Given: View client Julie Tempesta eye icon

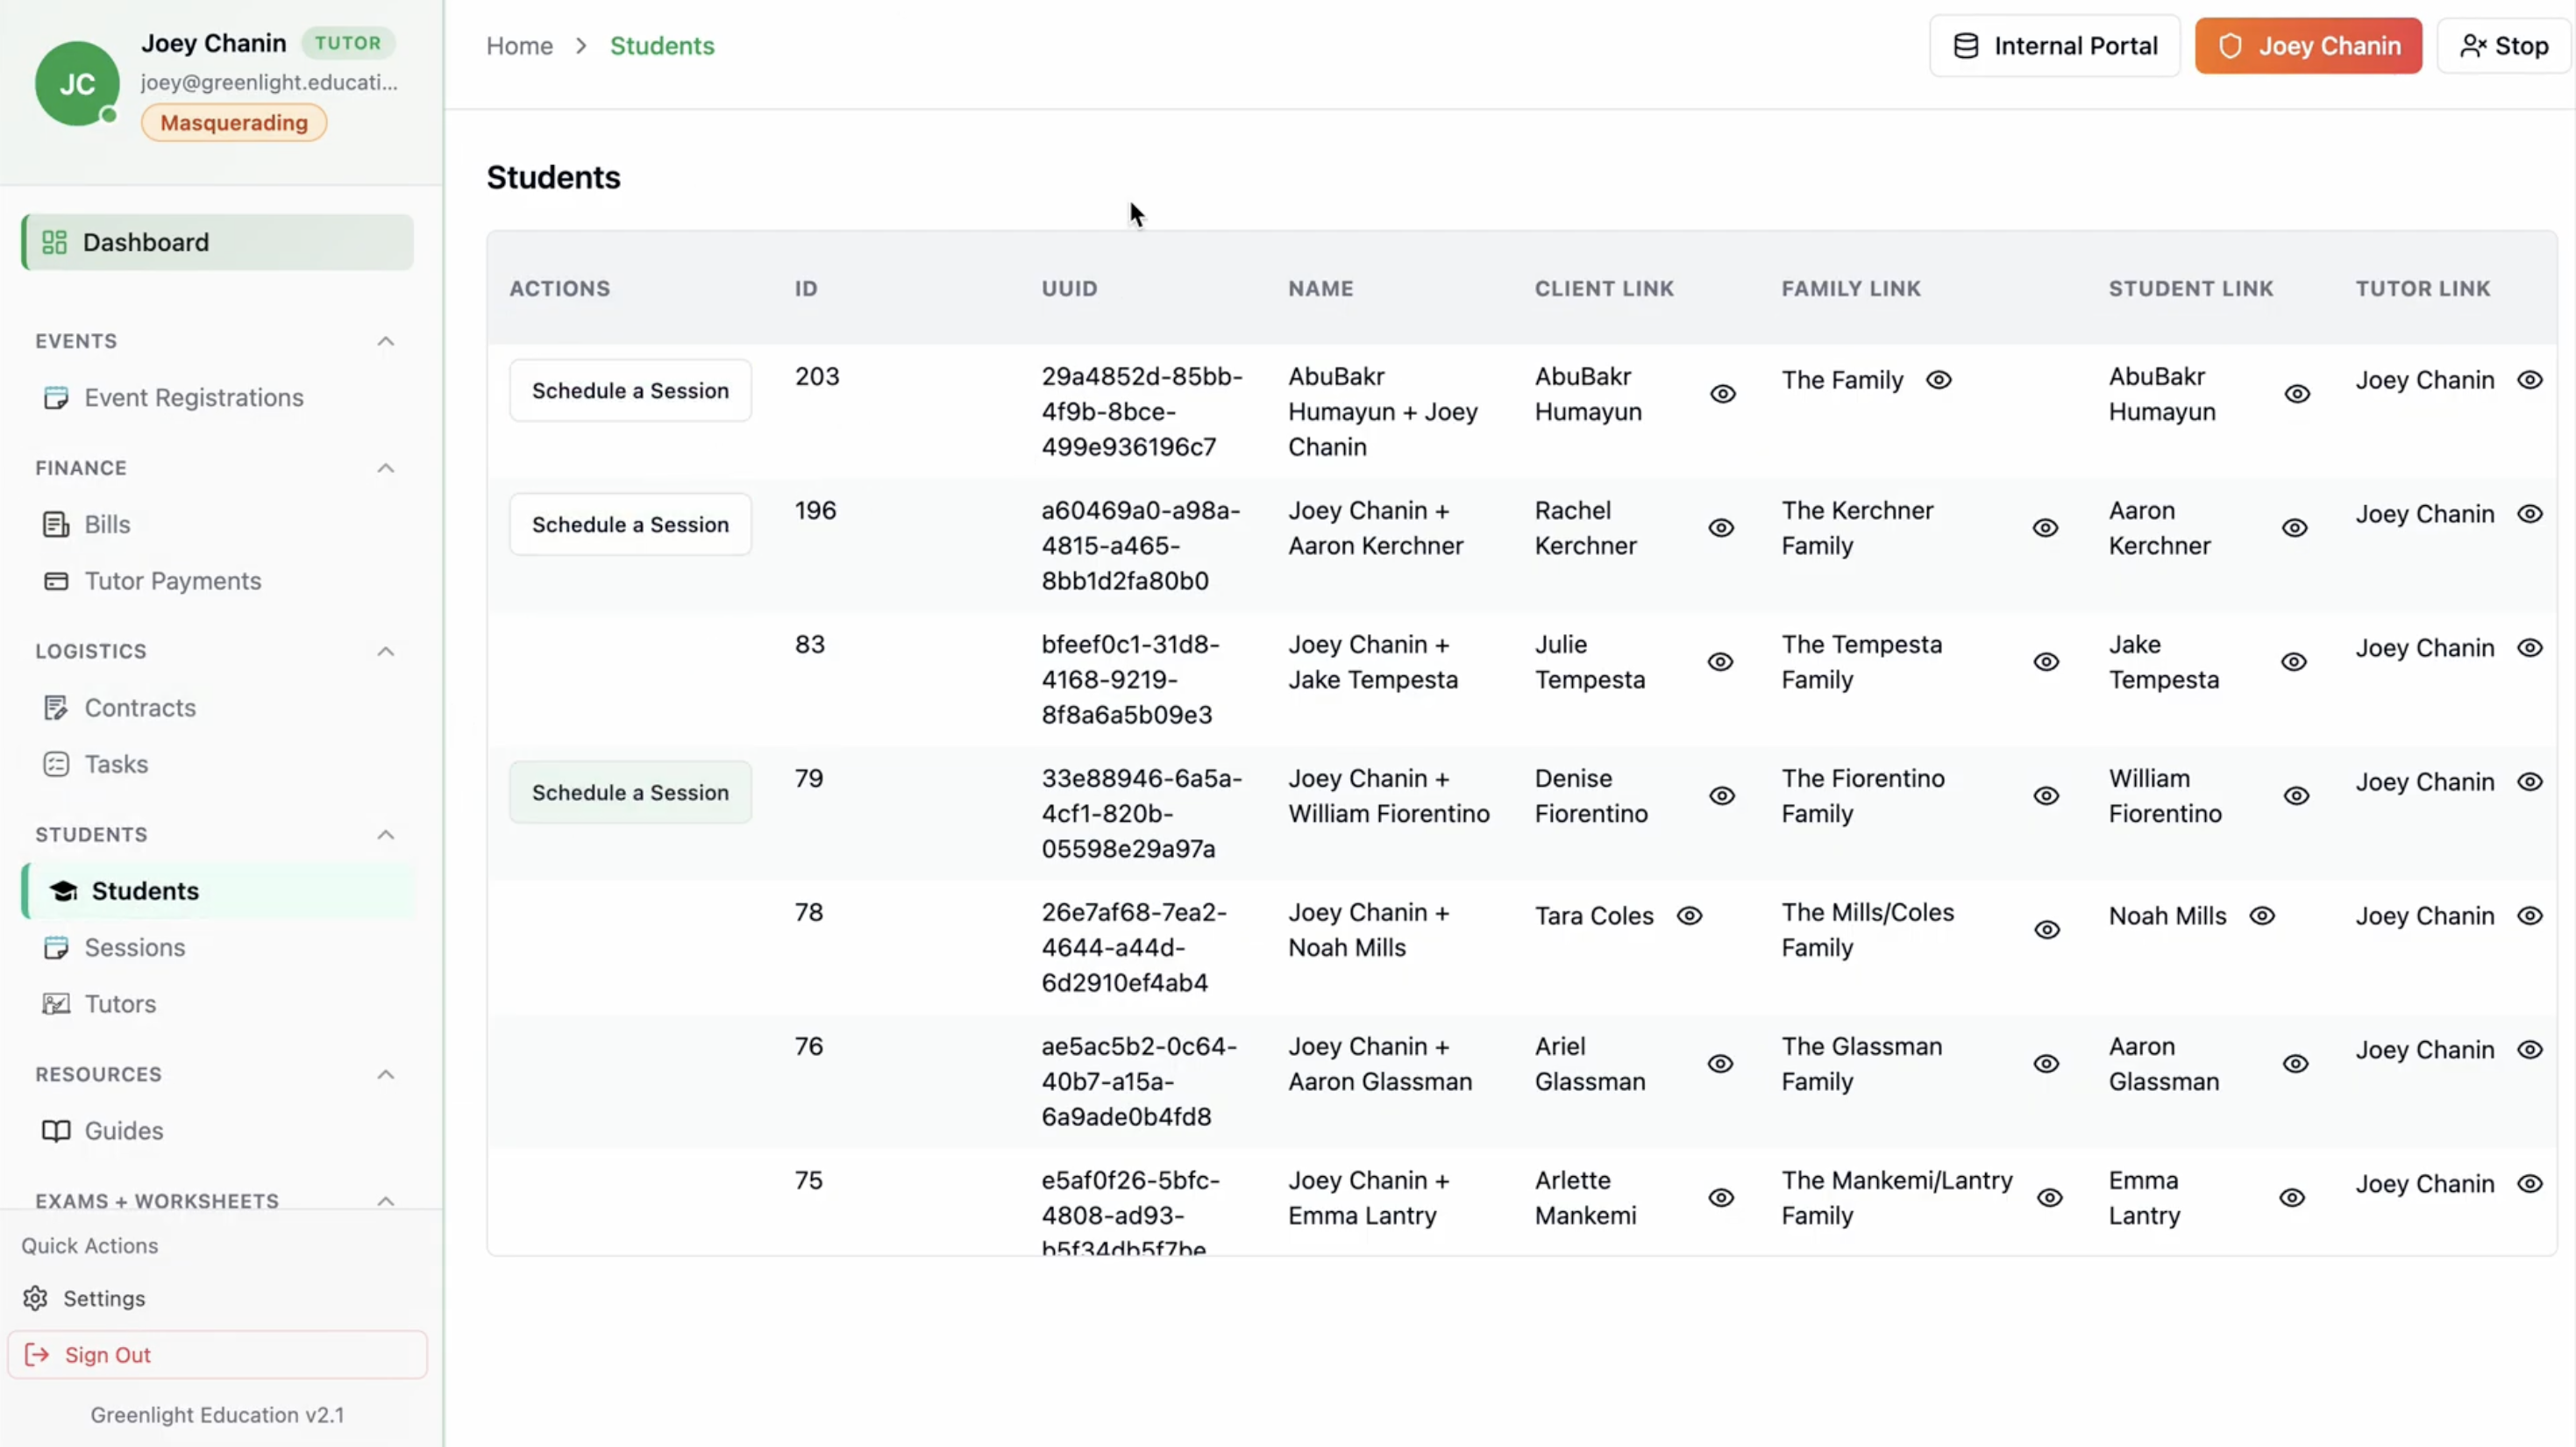Looking at the screenshot, I should pos(1720,662).
